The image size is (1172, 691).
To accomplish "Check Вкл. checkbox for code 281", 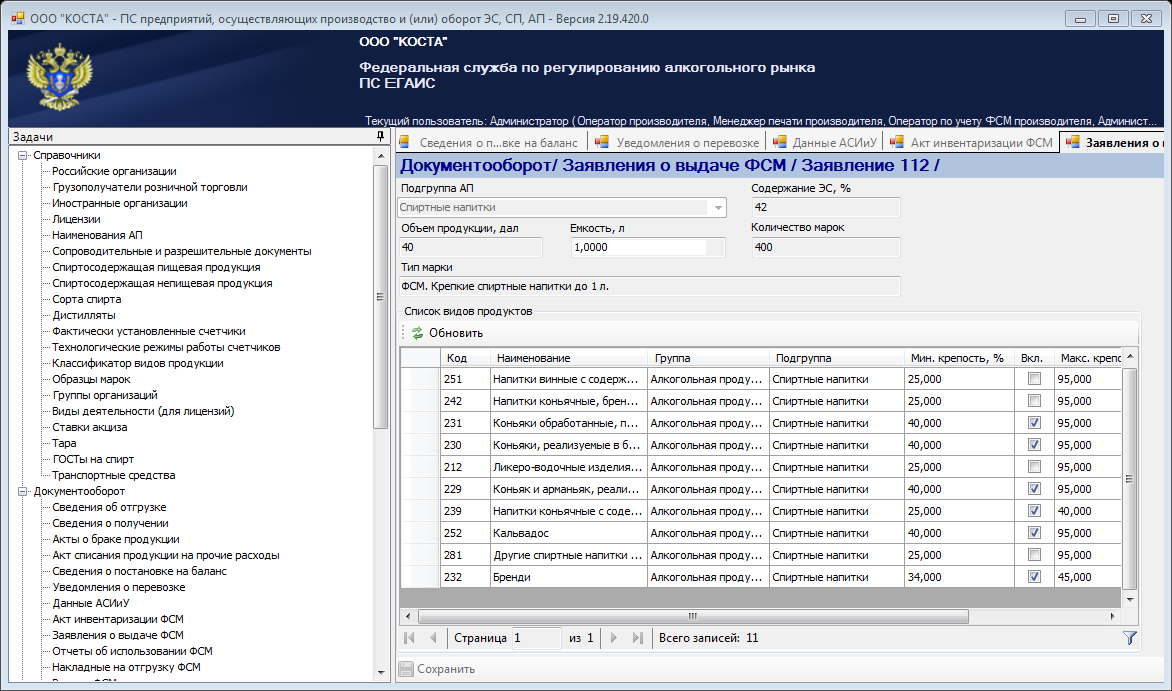I will point(1034,555).
